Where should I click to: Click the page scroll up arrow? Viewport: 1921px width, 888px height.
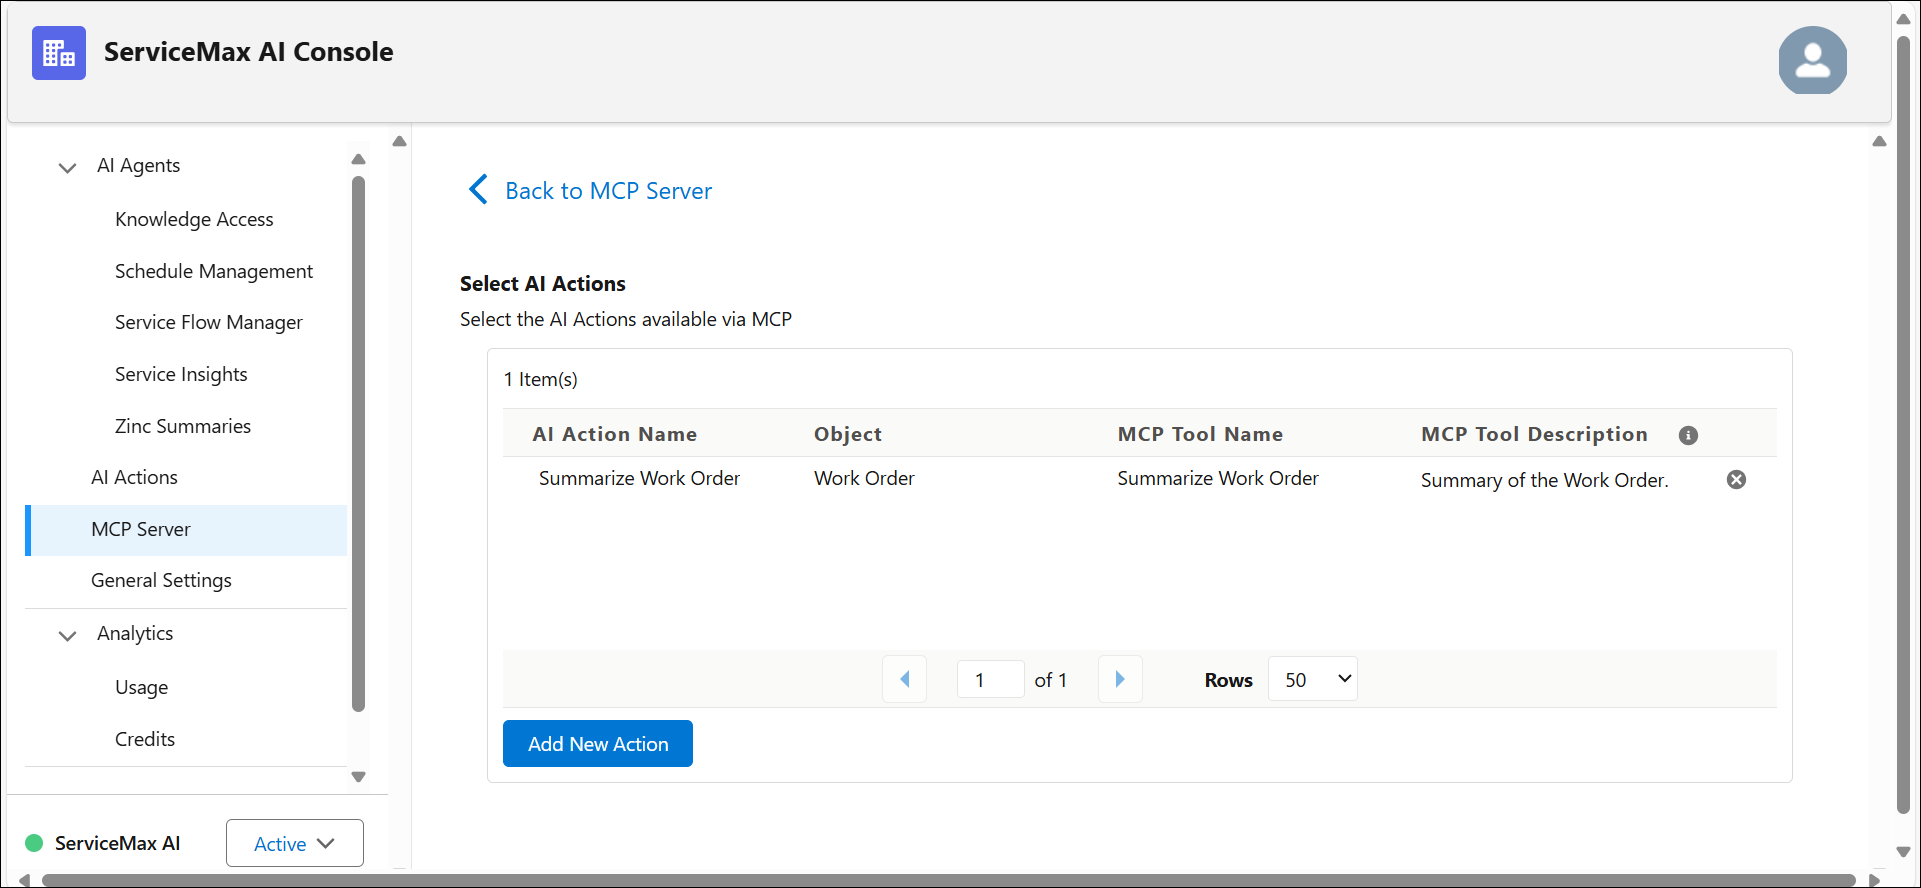(x=1904, y=19)
